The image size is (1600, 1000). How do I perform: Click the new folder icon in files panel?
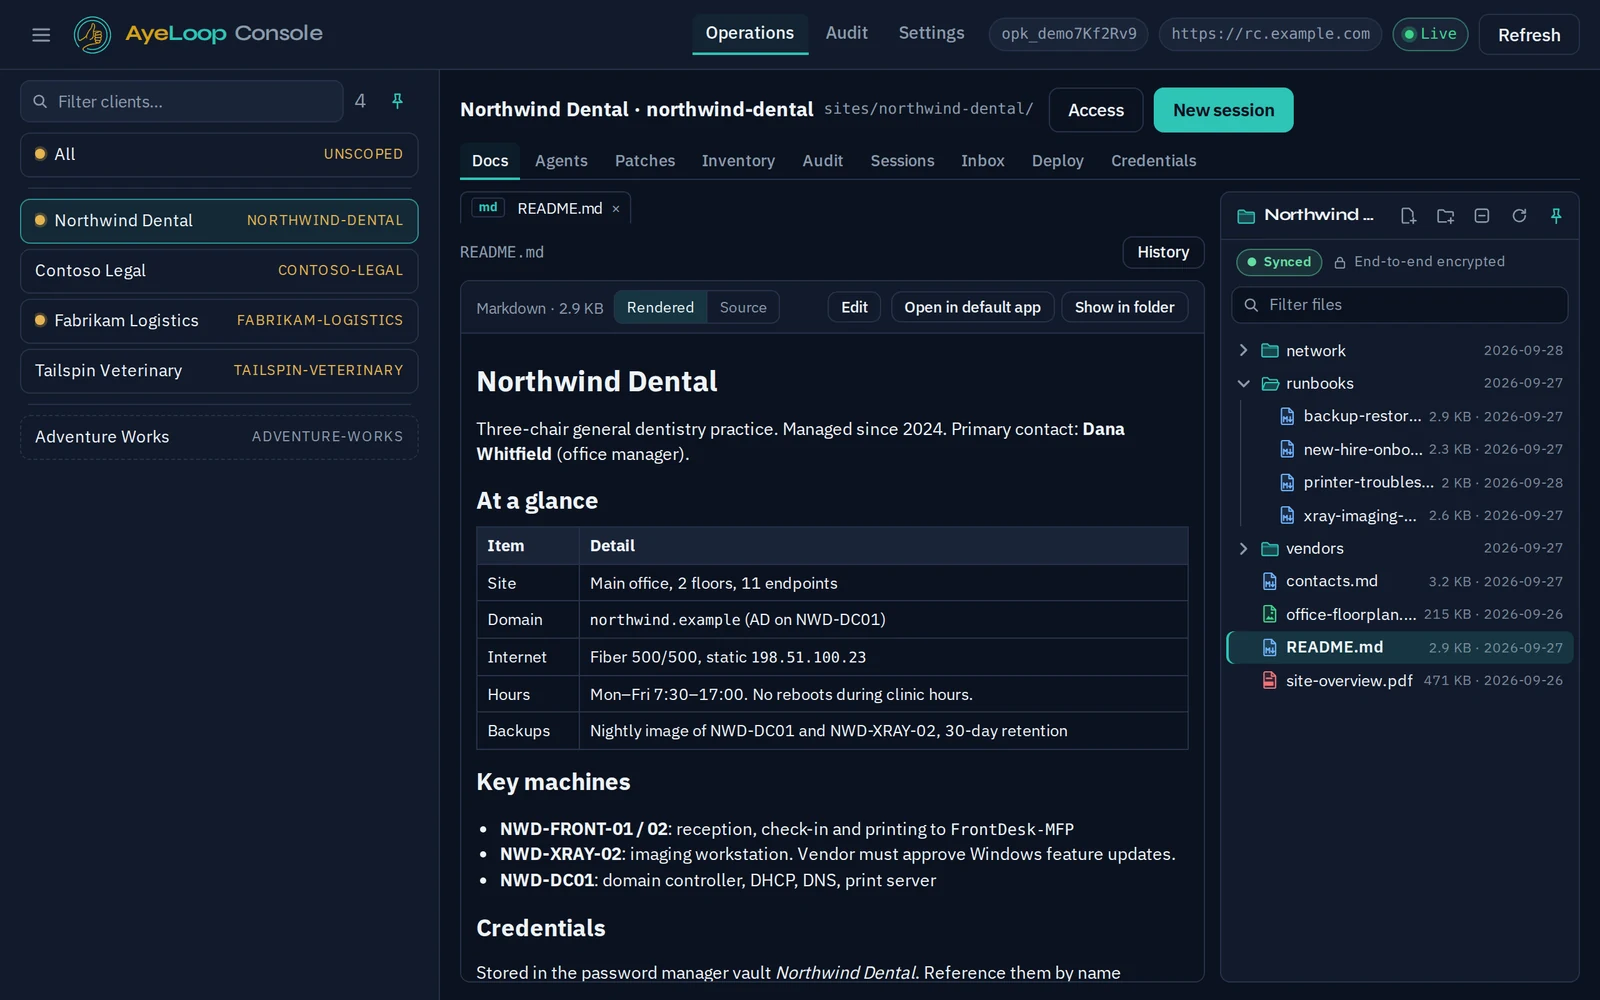click(x=1445, y=216)
